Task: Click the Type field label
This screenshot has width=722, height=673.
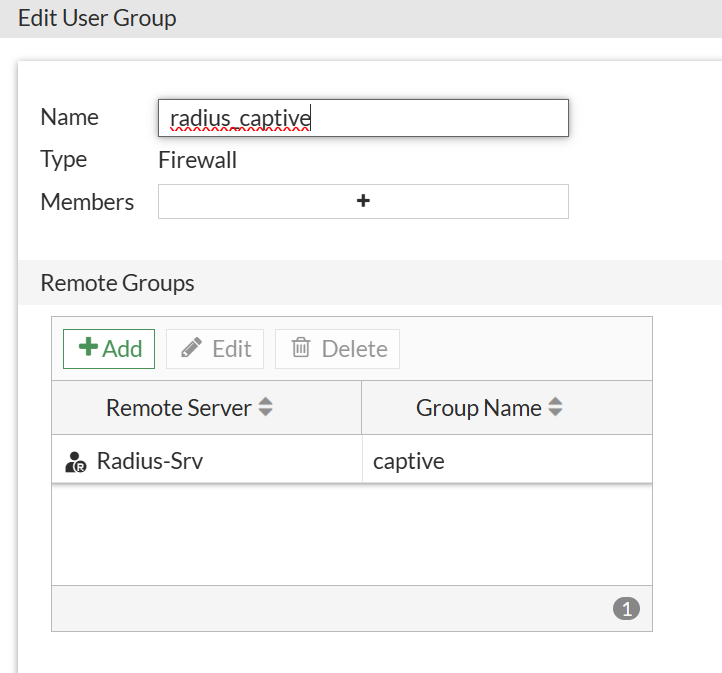Action: [64, 160]
